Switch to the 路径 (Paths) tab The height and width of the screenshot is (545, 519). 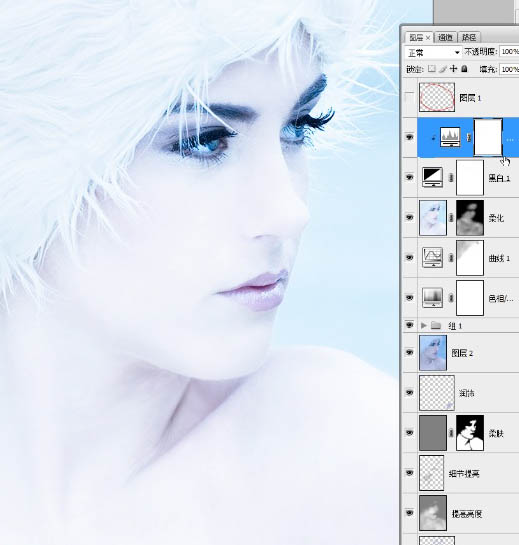pyautogui.click(x=469, y=37)
